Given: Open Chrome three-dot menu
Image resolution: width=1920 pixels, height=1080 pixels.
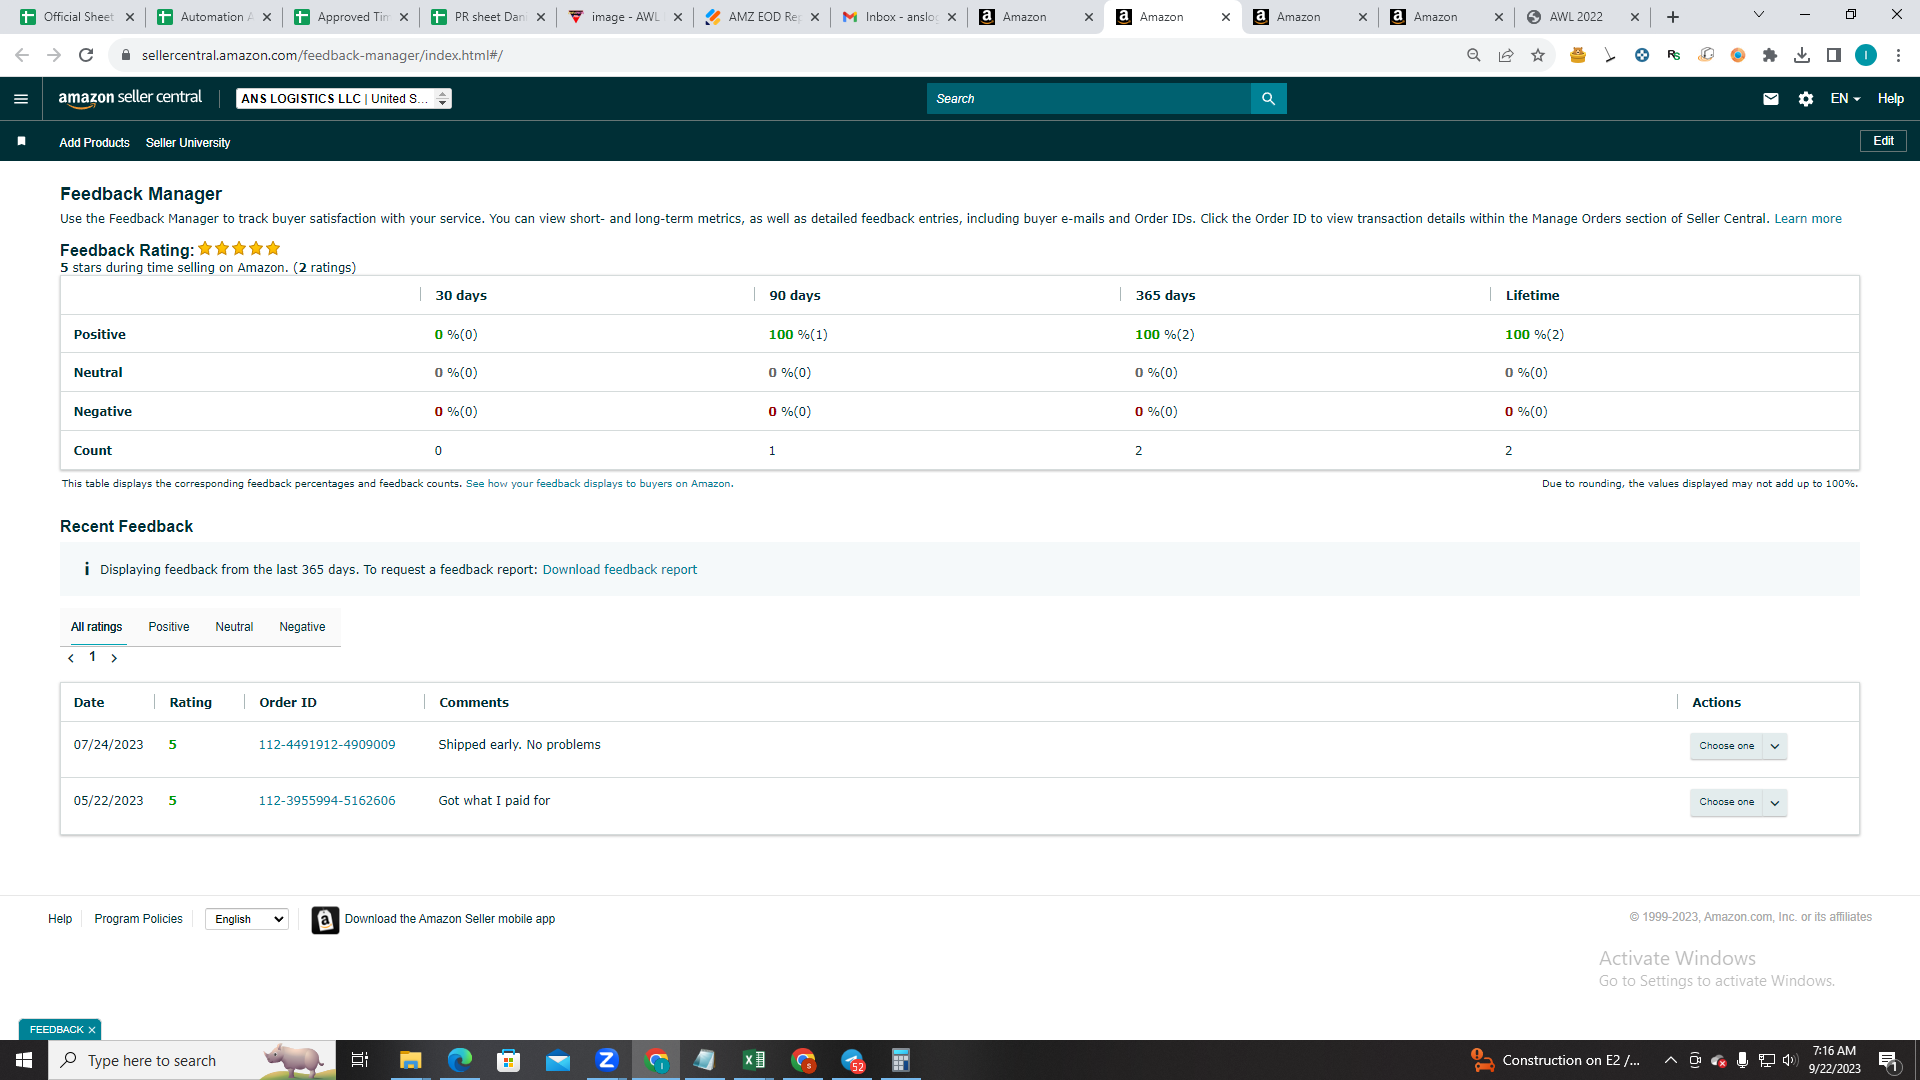Looking at the screenshot, I should pyautogui.click(x=1898, y=55).
